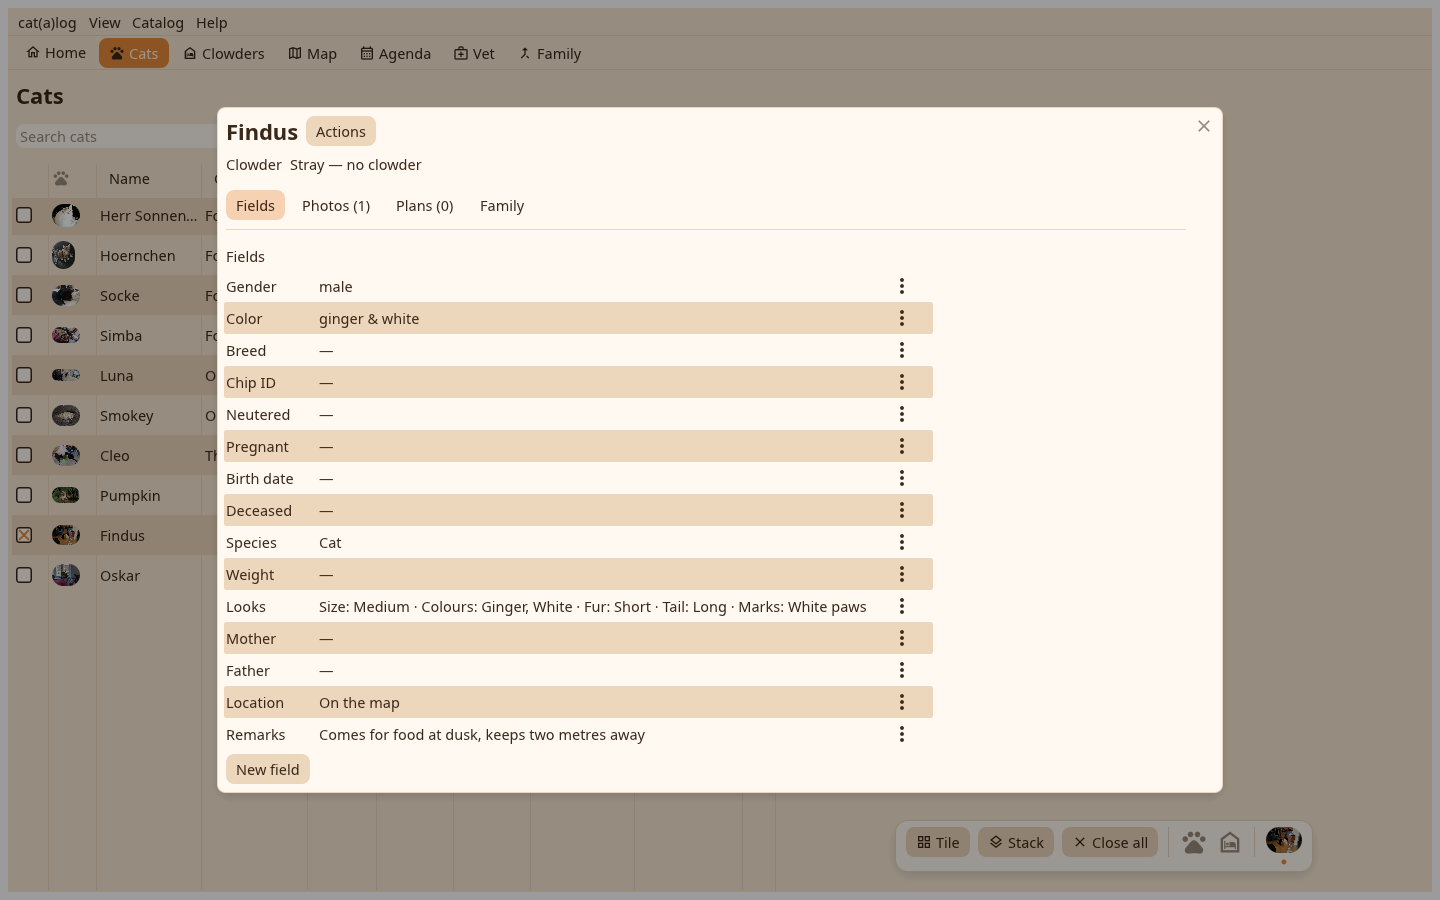Open the three-dot menu for Breed
Viewport: 1440px width, 900px height.
point(902,350)
